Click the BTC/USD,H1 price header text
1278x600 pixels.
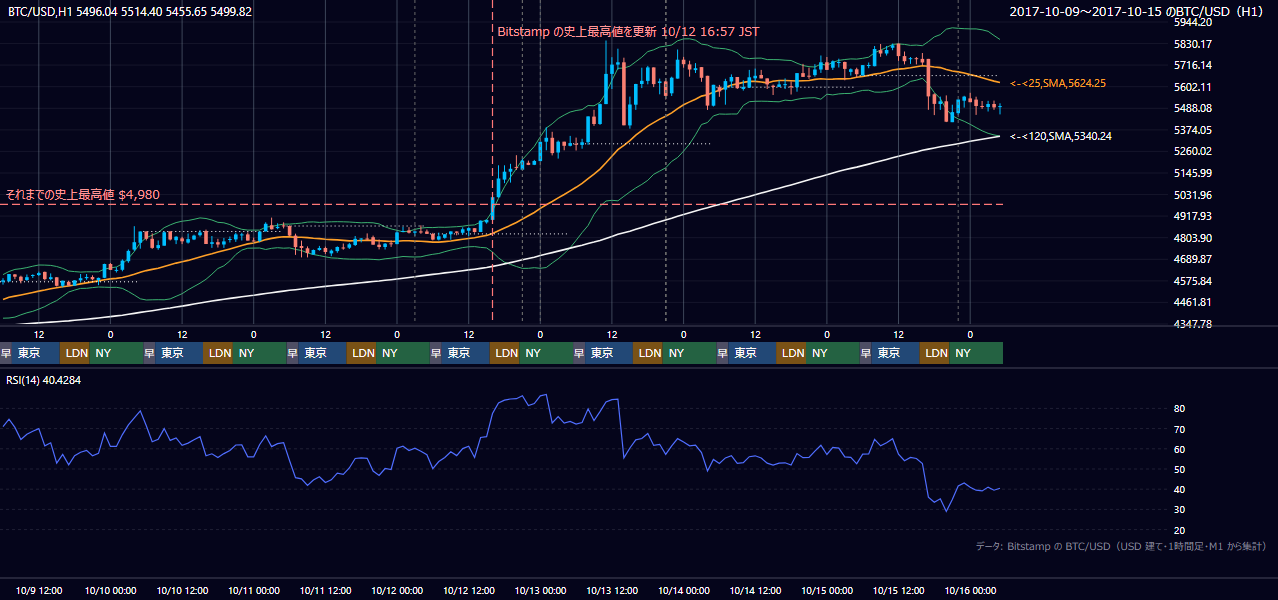coord(130,11)
